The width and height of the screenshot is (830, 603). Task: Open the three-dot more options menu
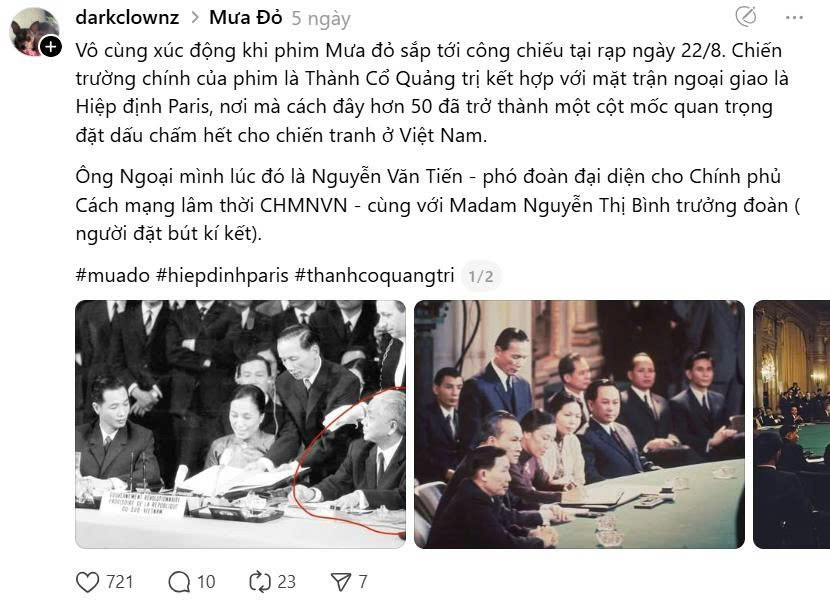(x=794, y=17)
